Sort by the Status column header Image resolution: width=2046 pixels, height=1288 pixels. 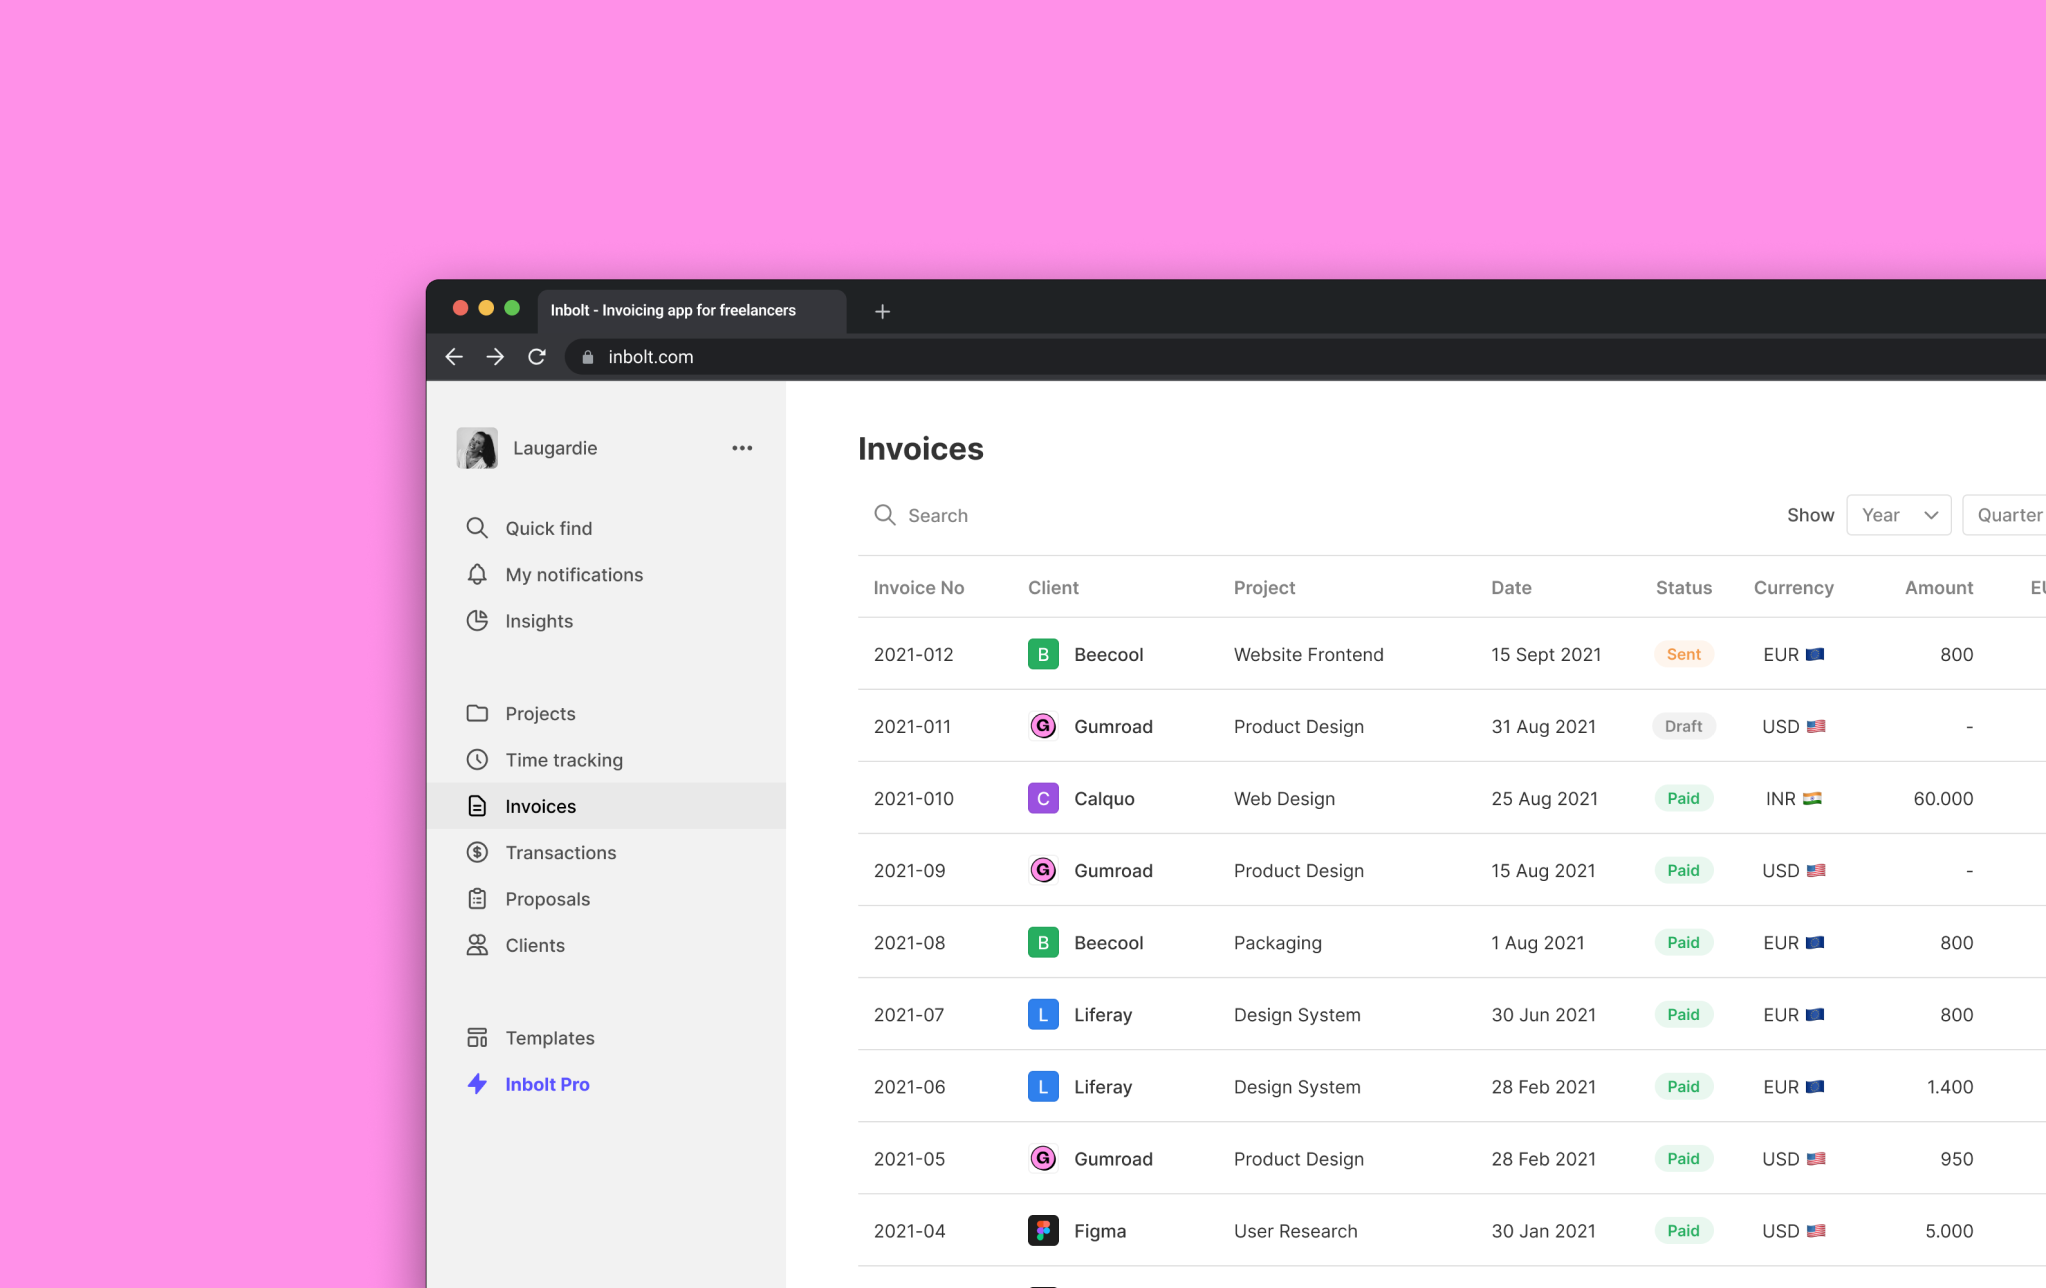[1684, 587]
